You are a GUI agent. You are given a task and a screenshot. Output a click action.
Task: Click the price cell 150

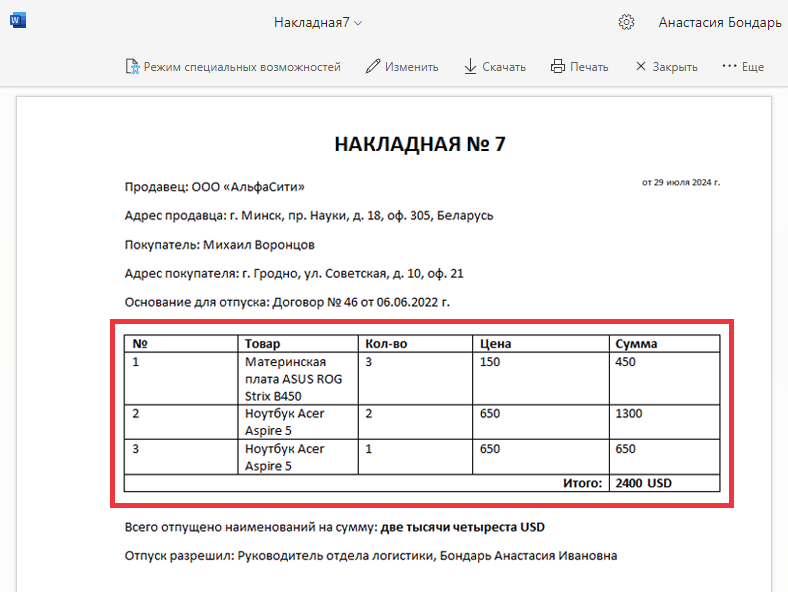tap(541, 378)
